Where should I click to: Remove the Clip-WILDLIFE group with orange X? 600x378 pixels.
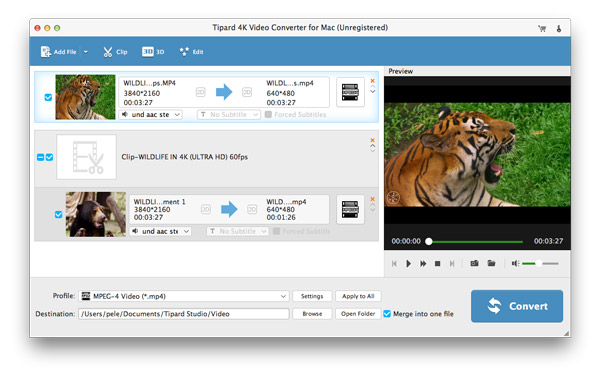coord(372,140)
